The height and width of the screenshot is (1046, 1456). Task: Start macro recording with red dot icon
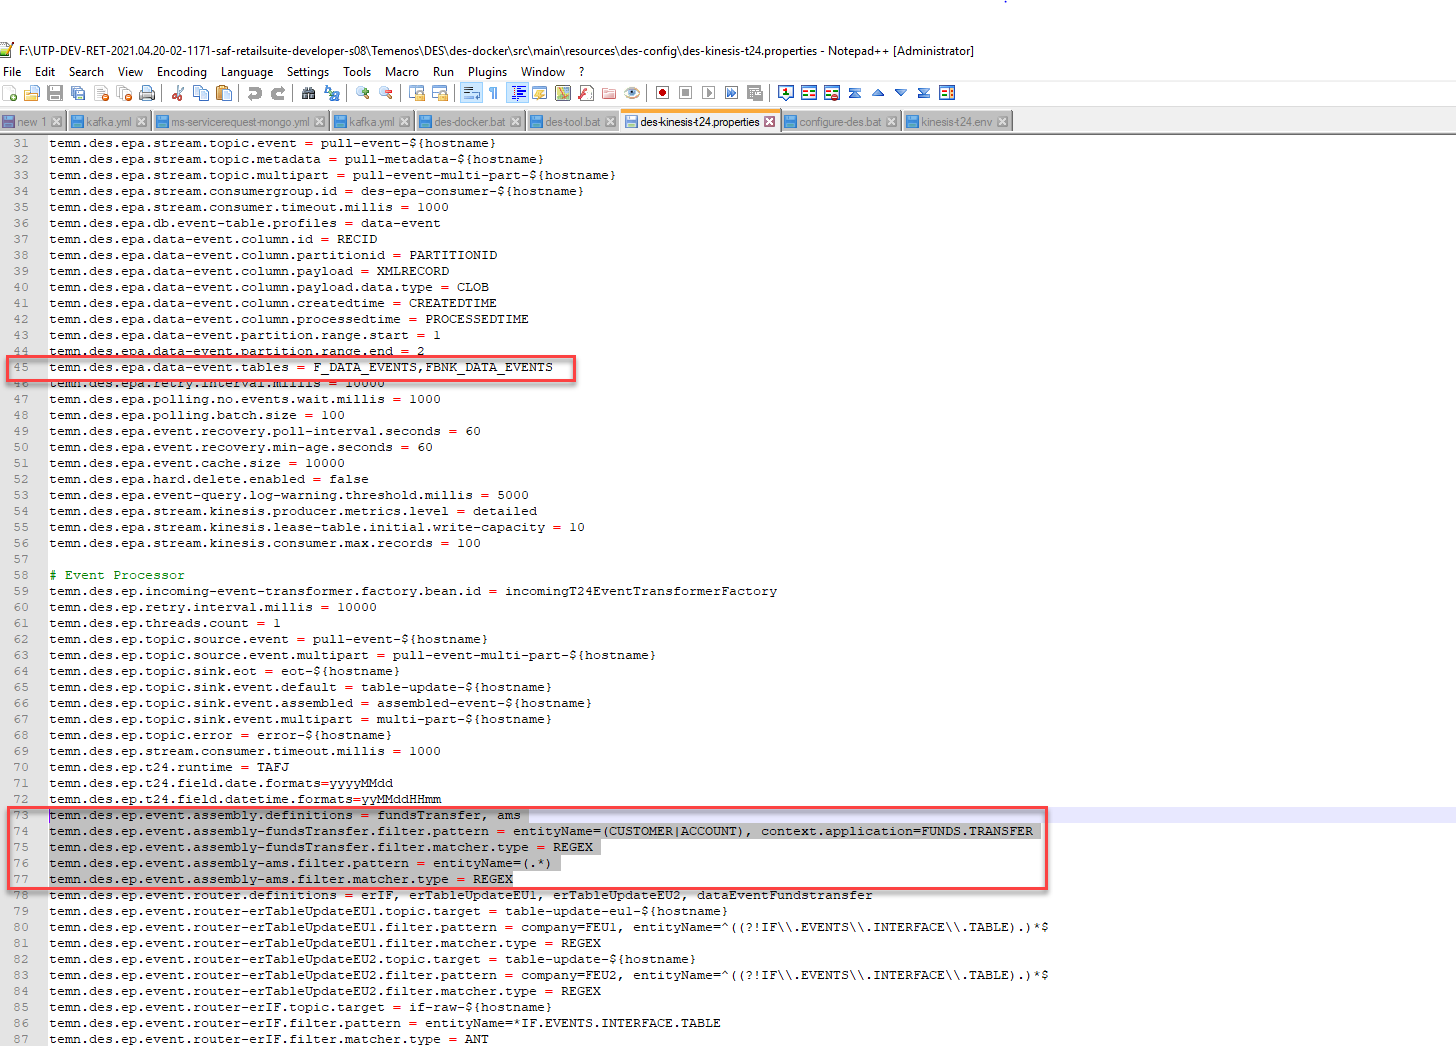pos(662,93)
